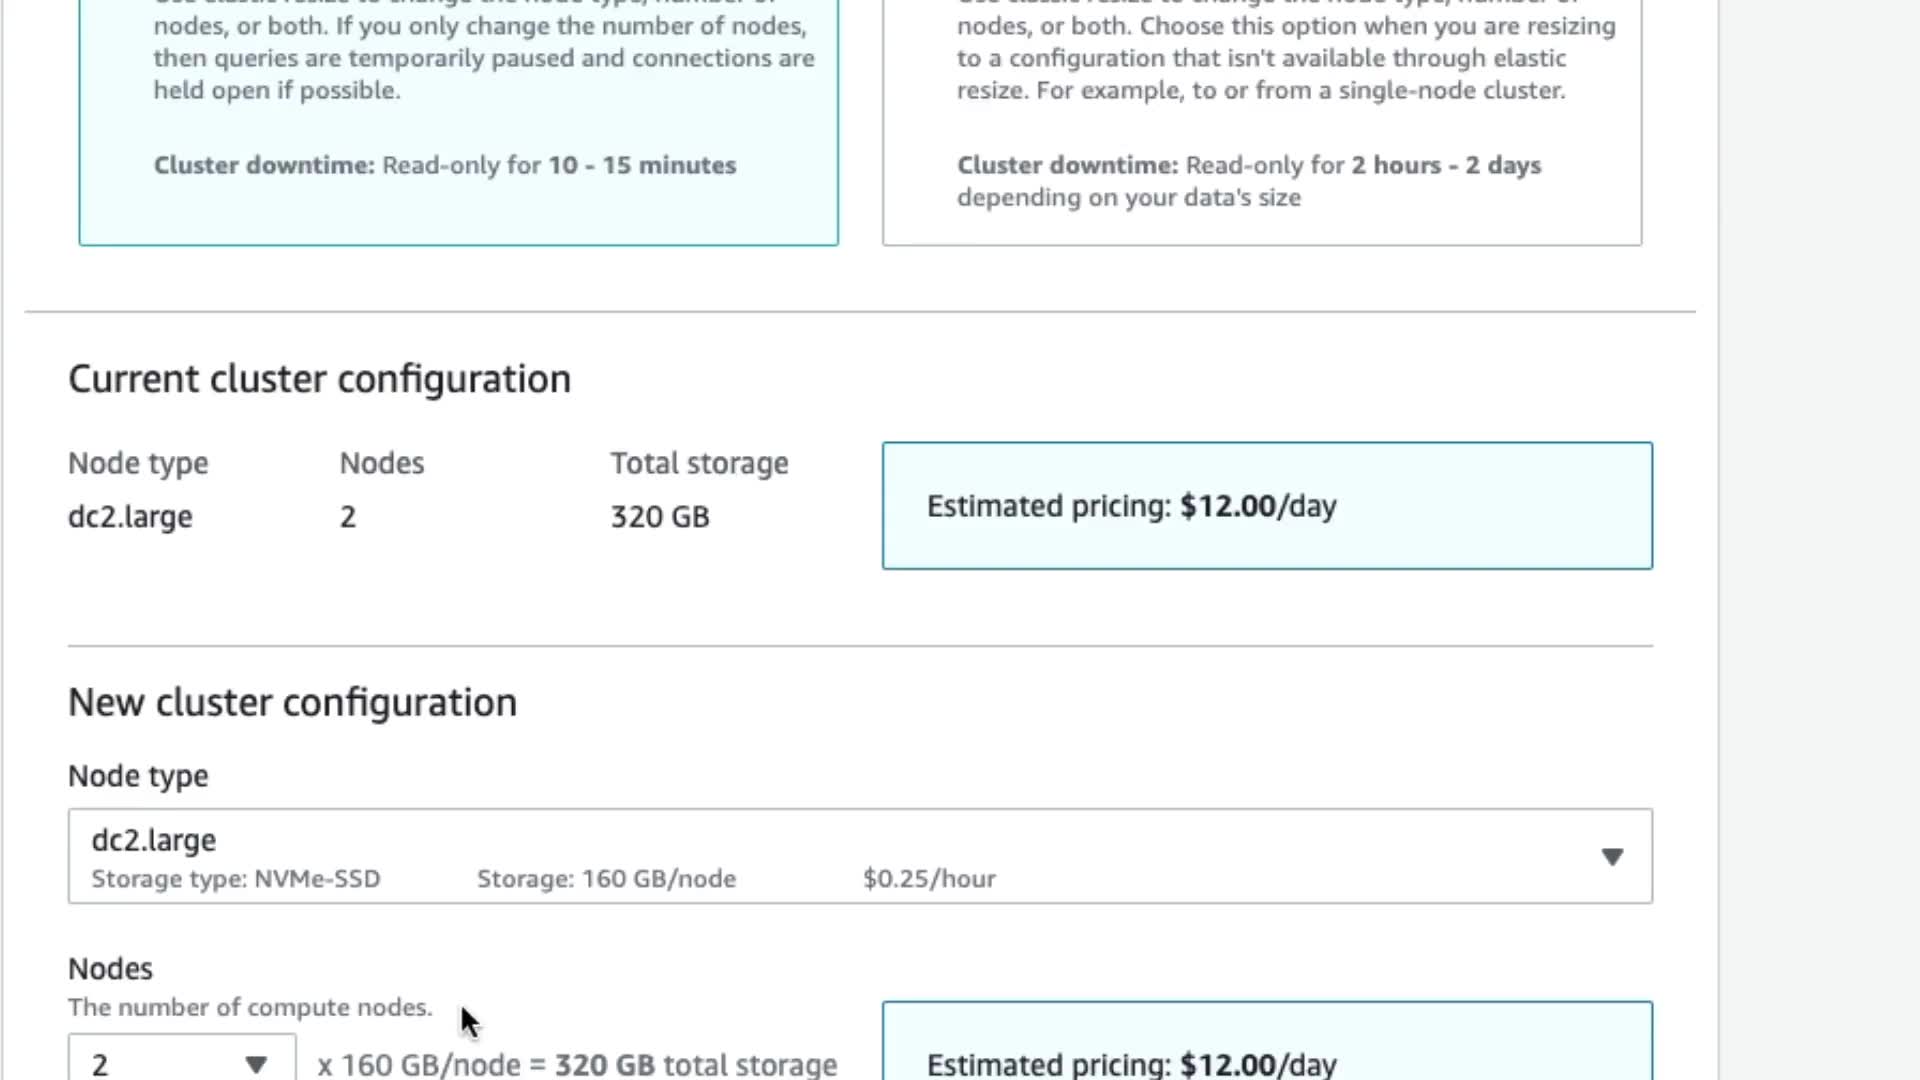The height and width of the screenshot is (1080, 1920).
Task: Click the Node type label above dropdown
Action: [138, 776]
